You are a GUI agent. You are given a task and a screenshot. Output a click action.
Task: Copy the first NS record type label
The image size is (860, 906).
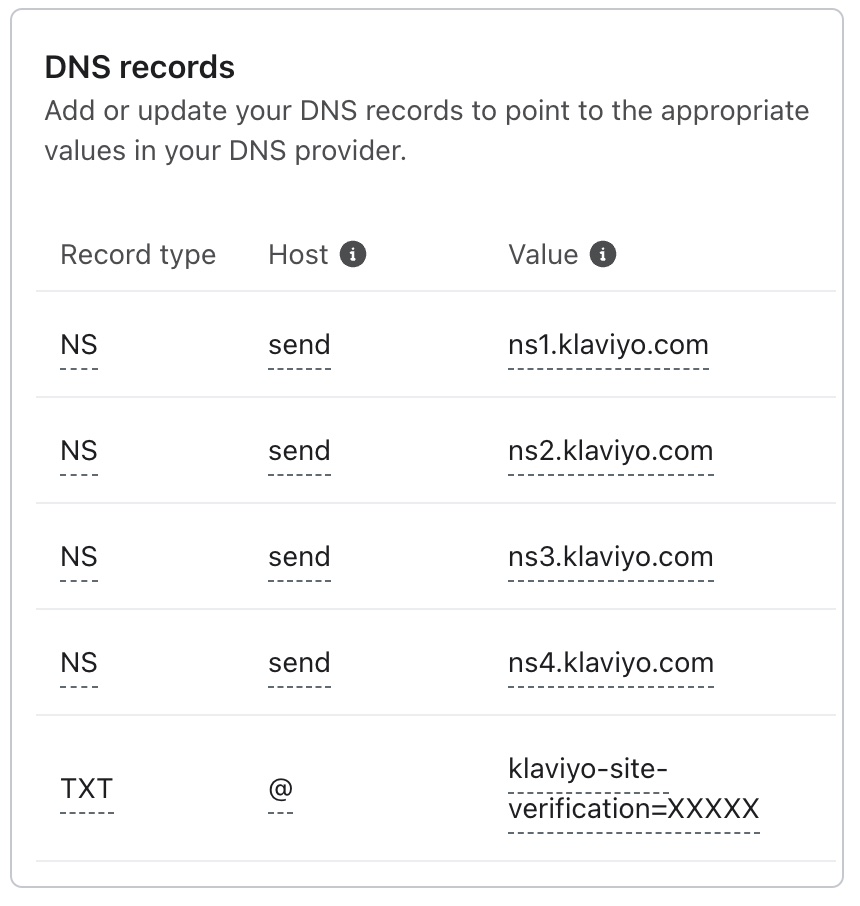click(80, 344)
